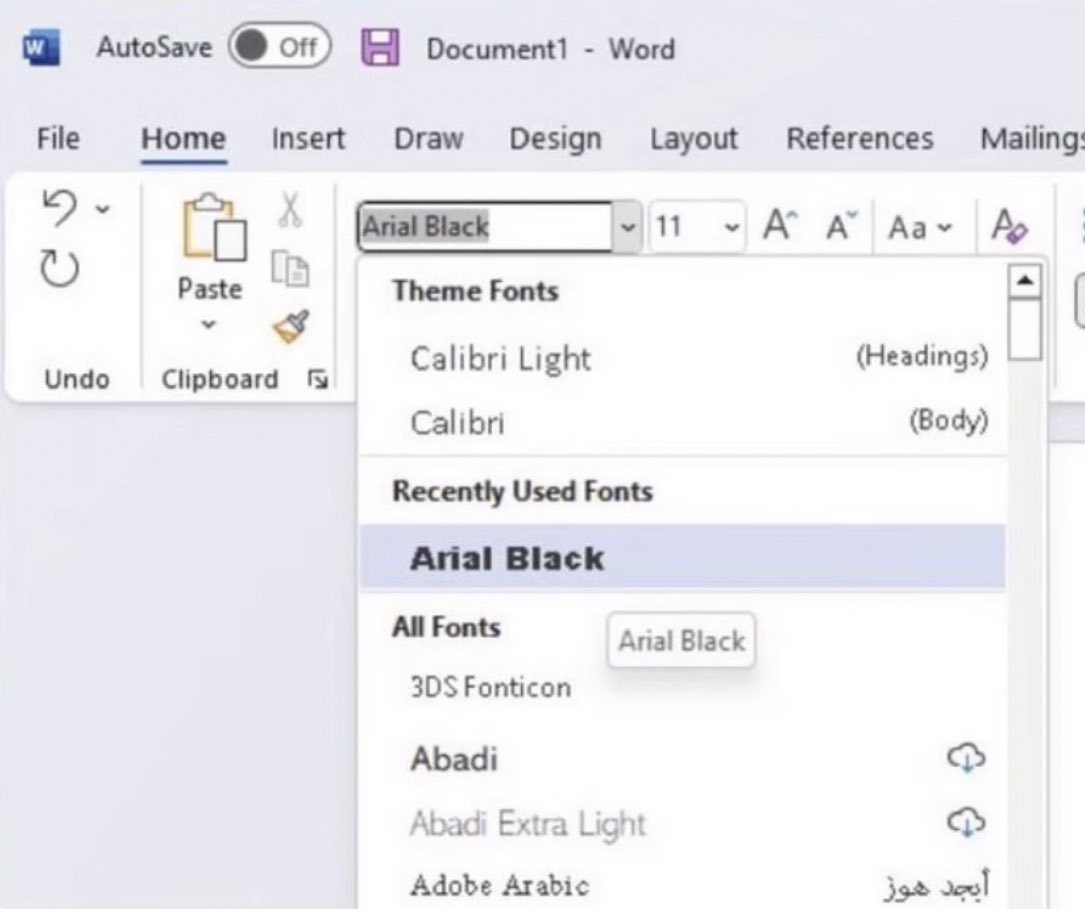Open the Insert tab
The width and height of the screenshot is (1085, 909).
click(308, 138)
